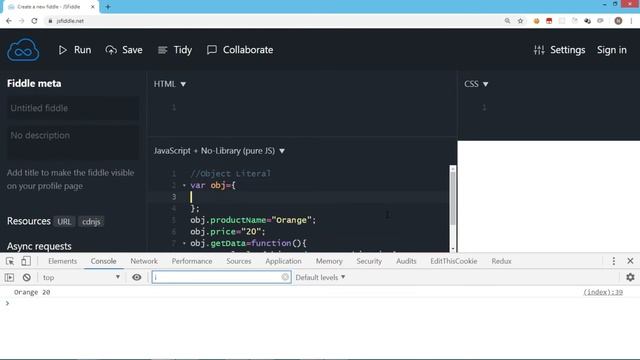Screen dimensions: 640x360
Task: Click the Sign in link
Action: 611,50
